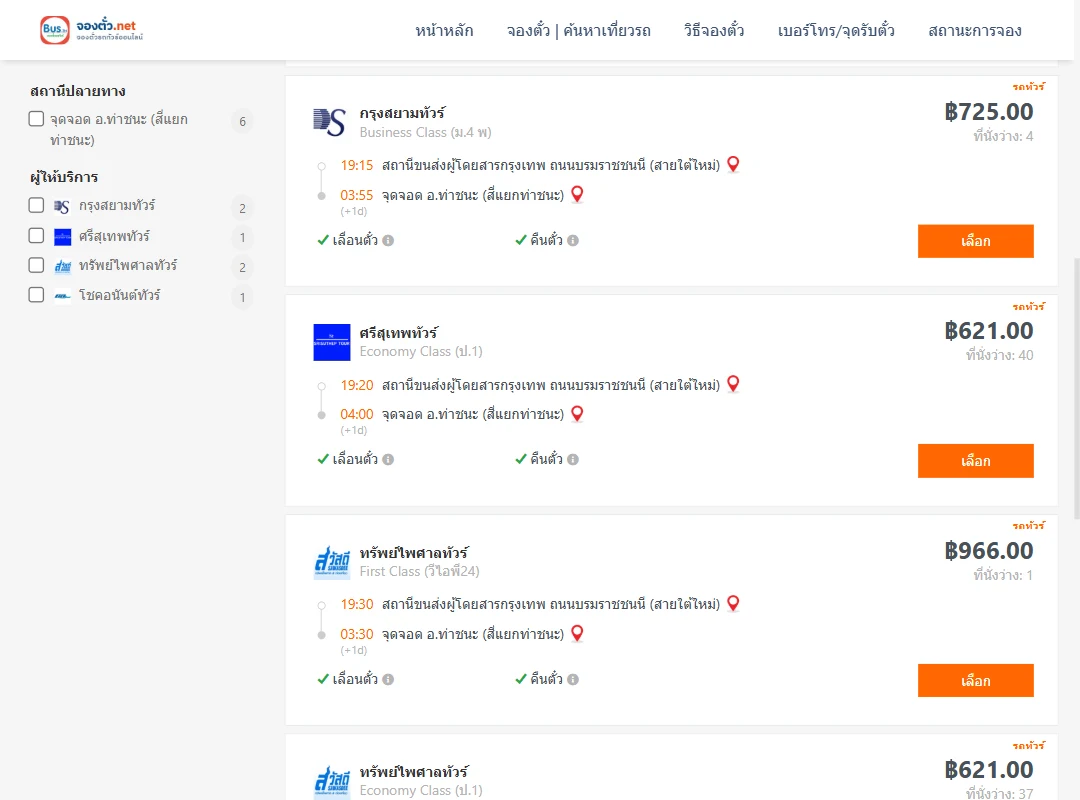Open วิธีจองตั๋ว in the top navigation
The image size is (1080, 800).
714,30
